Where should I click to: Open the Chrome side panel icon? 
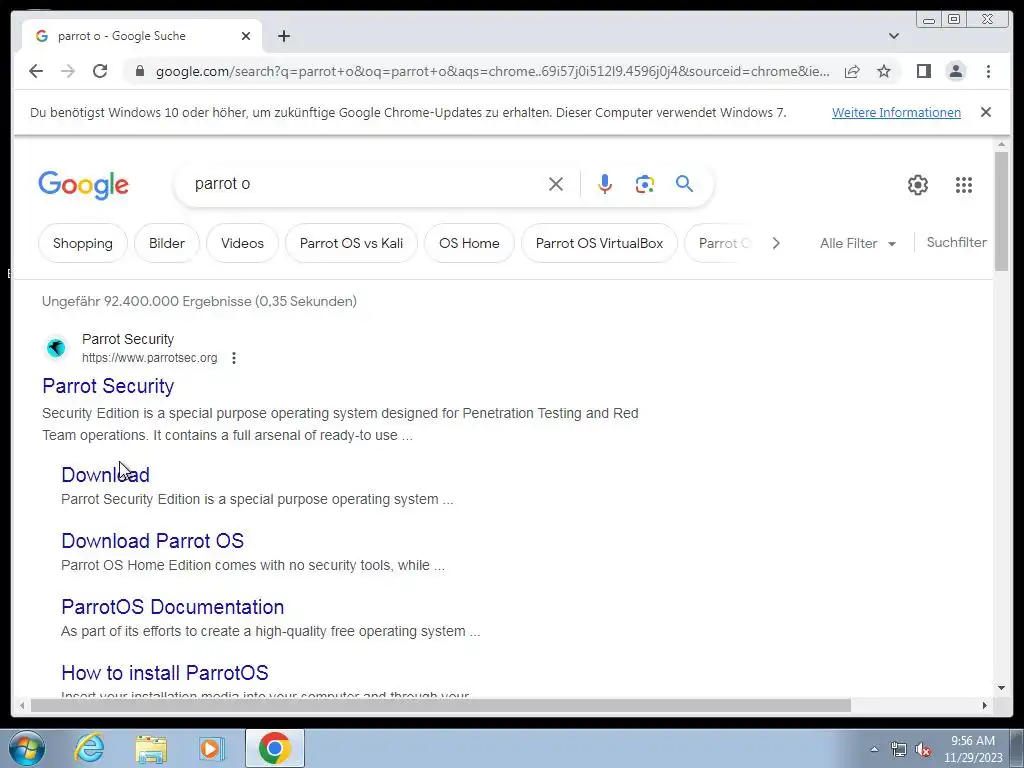(x=923, y=71)
